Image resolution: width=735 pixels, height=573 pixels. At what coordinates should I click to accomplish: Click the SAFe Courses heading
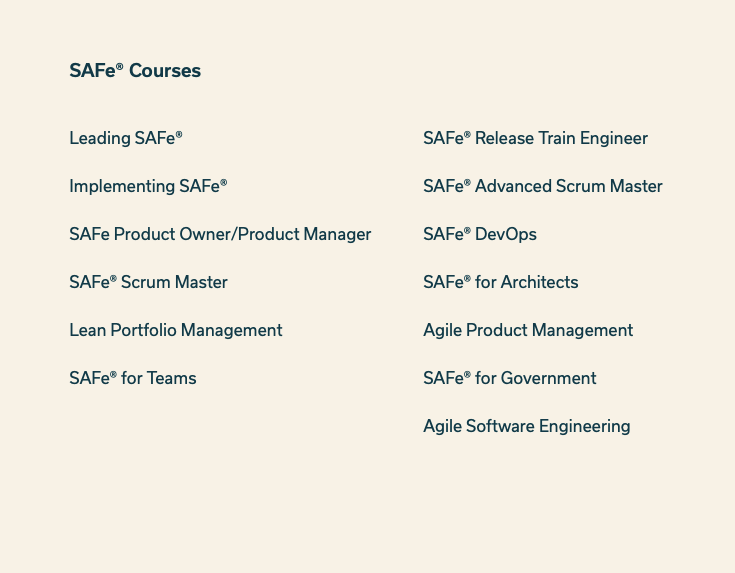point(135,71)
